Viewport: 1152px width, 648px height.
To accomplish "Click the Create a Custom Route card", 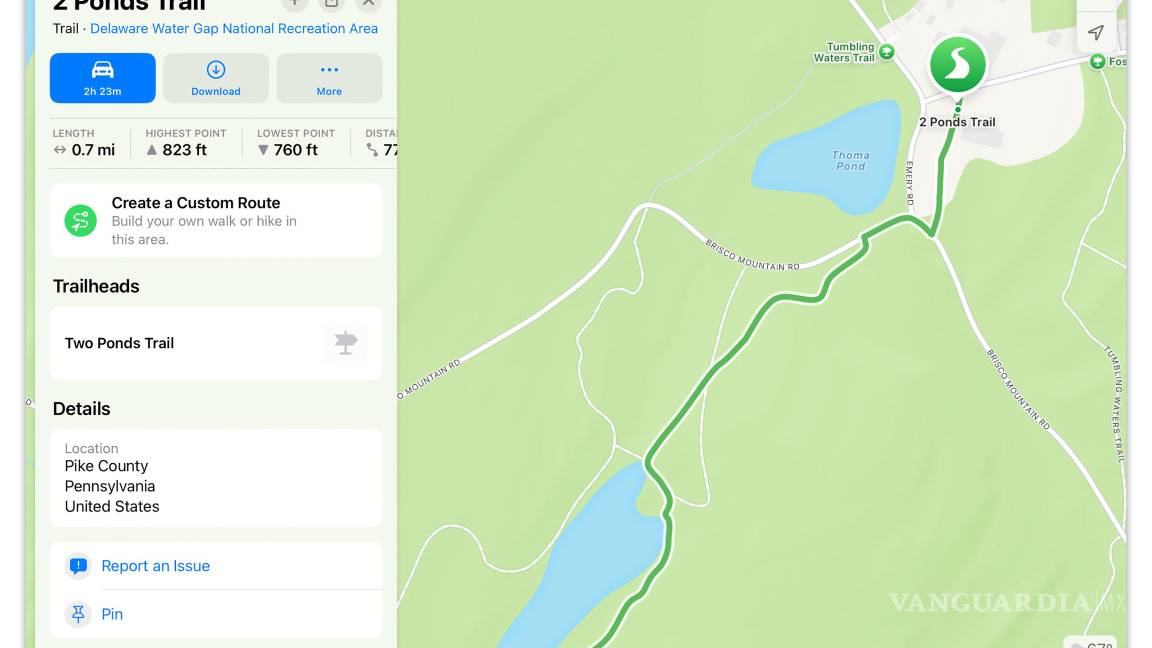I will pos(216,220).
